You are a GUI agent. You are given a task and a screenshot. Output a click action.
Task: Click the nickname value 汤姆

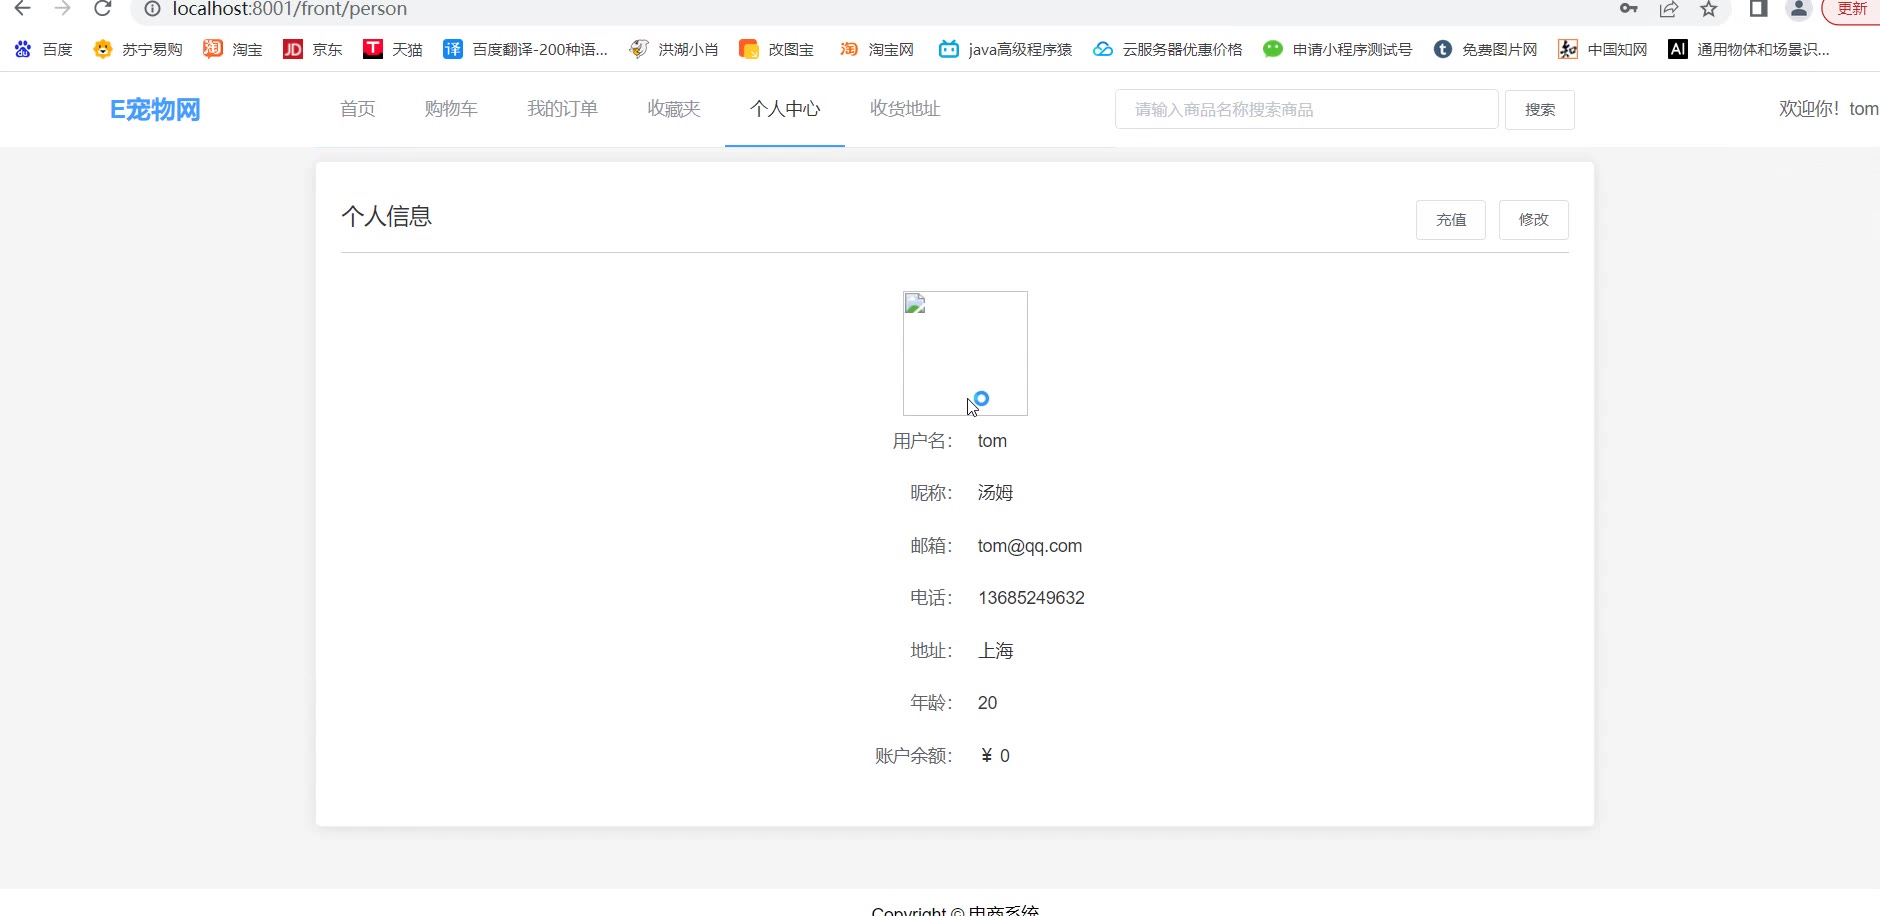pyautogui.click(x=996, y=493)
